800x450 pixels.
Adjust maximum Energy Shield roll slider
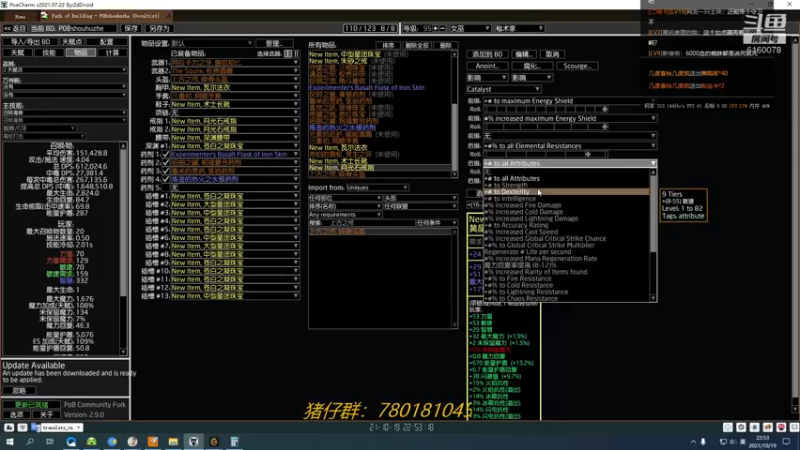click(545, 109)
